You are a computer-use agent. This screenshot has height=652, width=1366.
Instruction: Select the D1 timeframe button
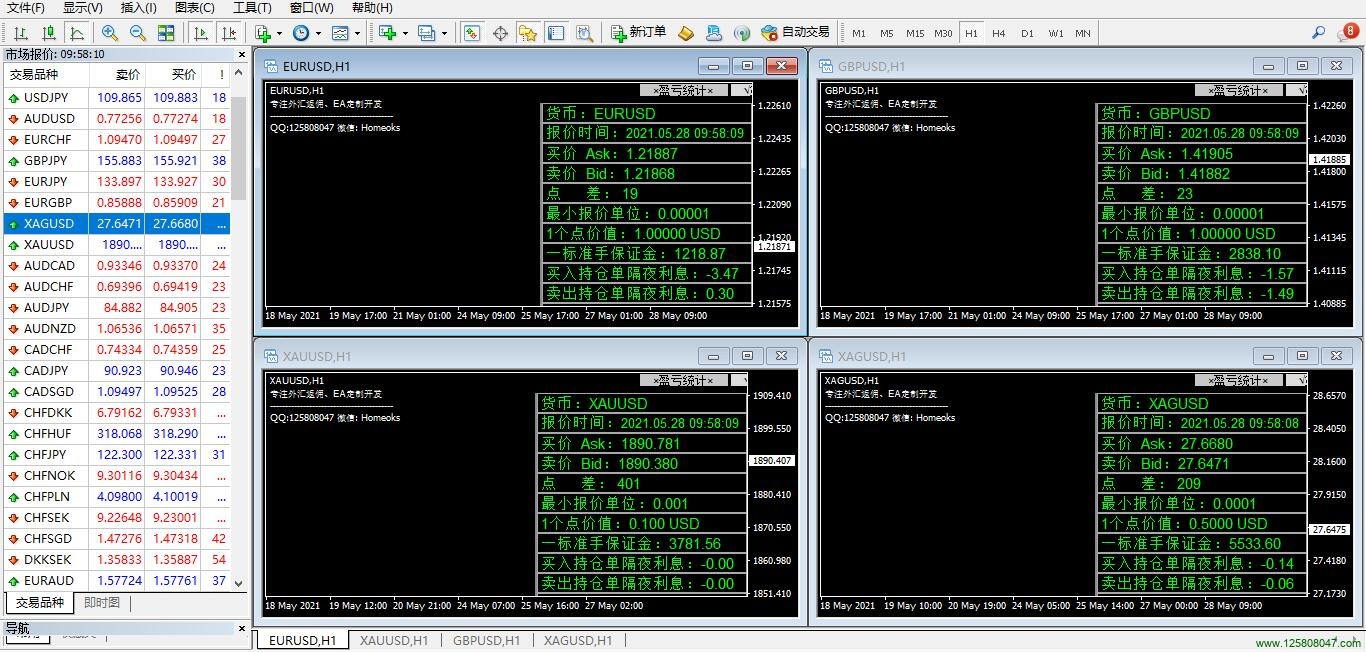1027,33
